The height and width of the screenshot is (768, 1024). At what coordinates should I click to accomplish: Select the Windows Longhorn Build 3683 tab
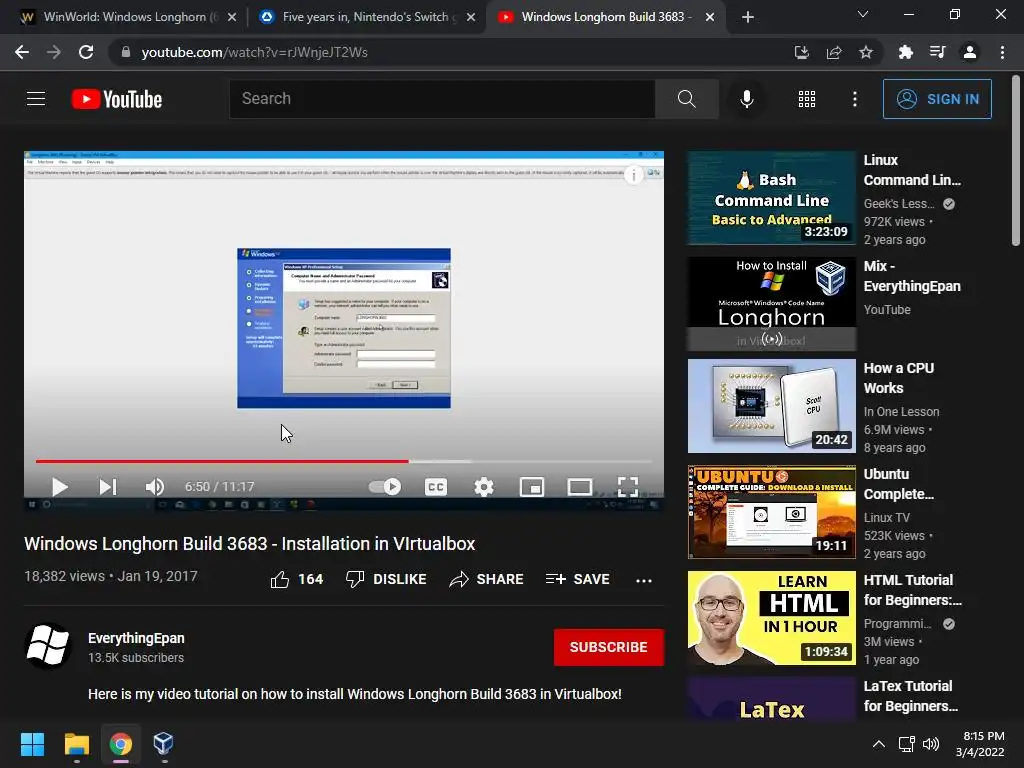coord(603,17)
